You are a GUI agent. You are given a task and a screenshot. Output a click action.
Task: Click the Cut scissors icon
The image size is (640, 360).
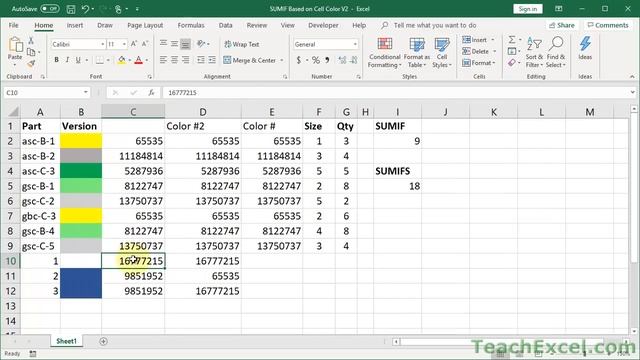(31, 41)
